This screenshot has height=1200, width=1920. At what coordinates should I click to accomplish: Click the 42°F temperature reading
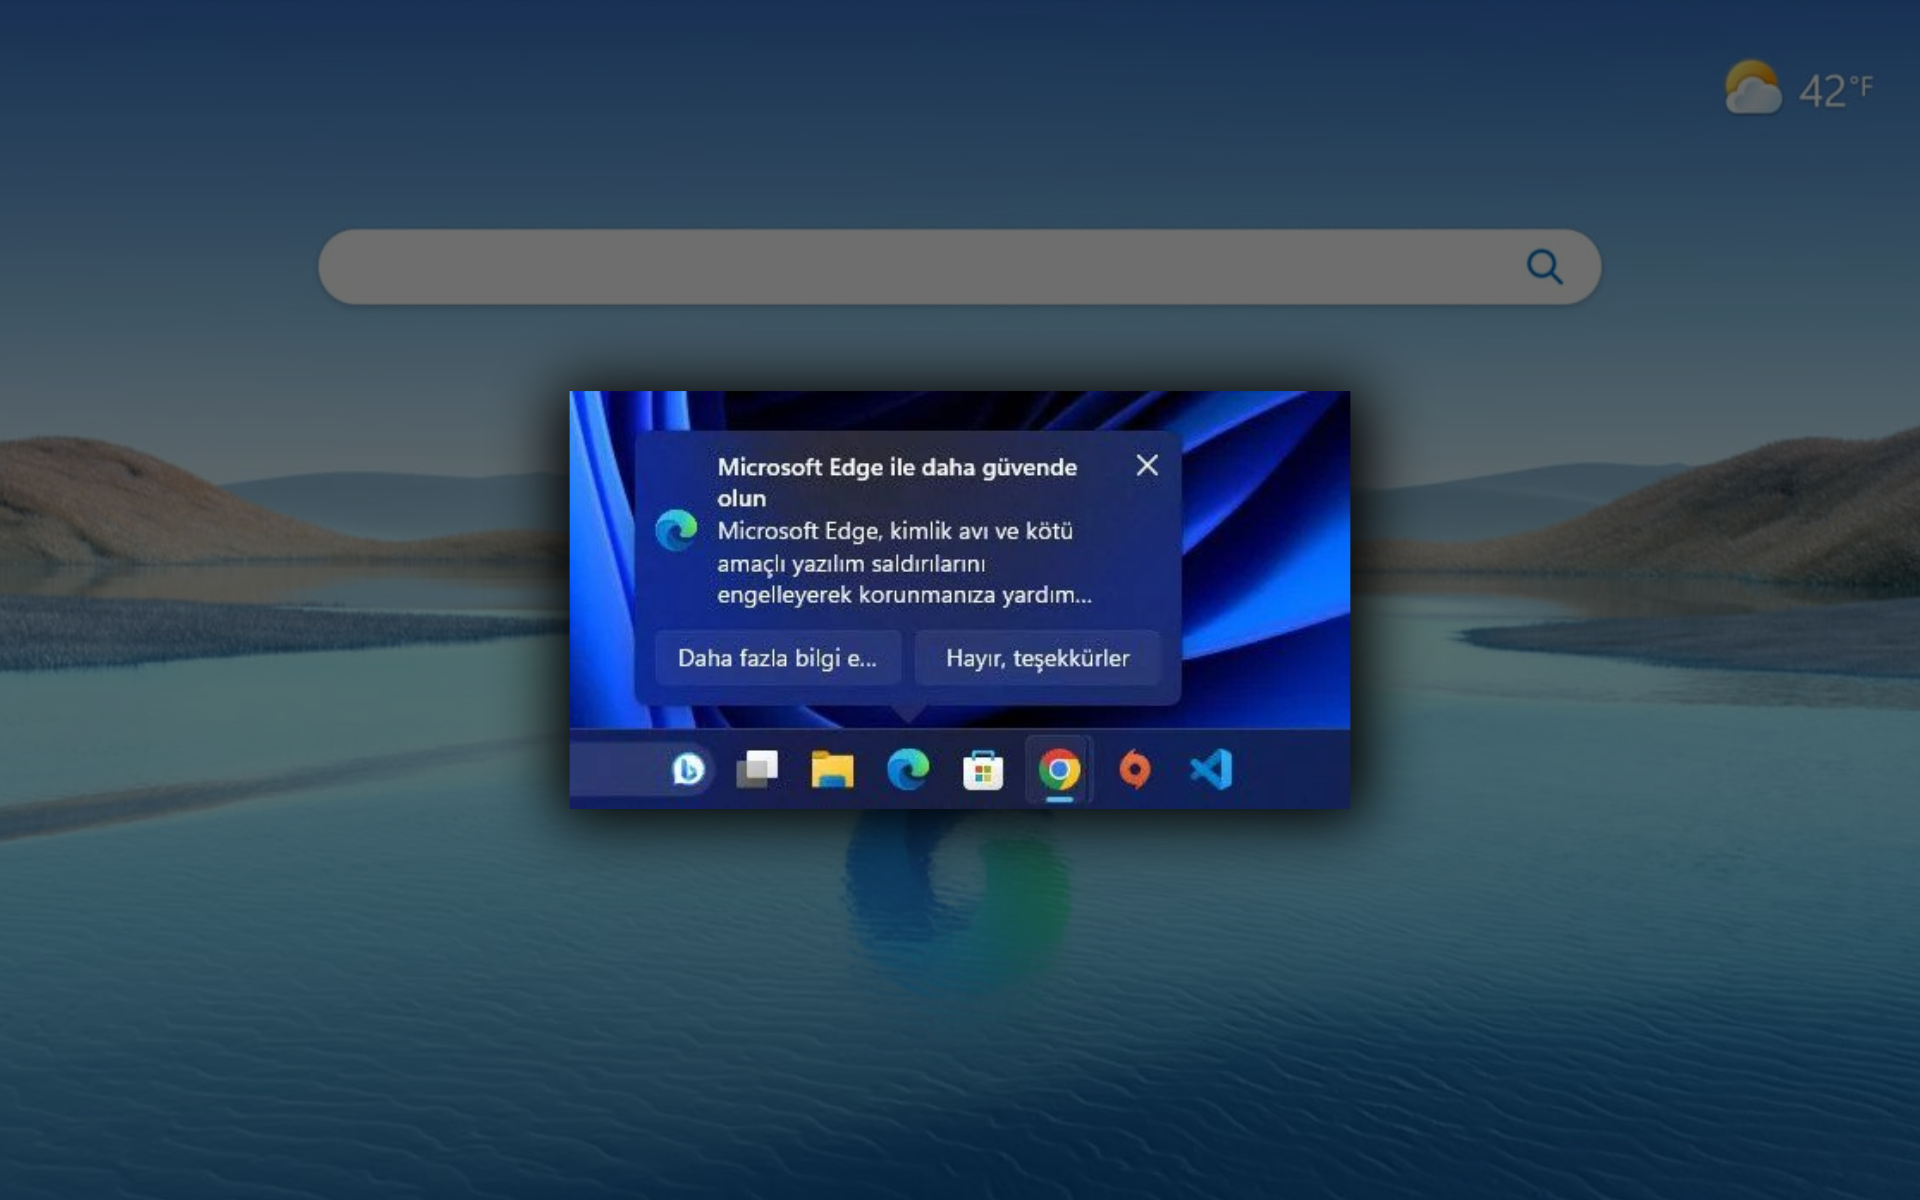click(x=1836, y=91)
